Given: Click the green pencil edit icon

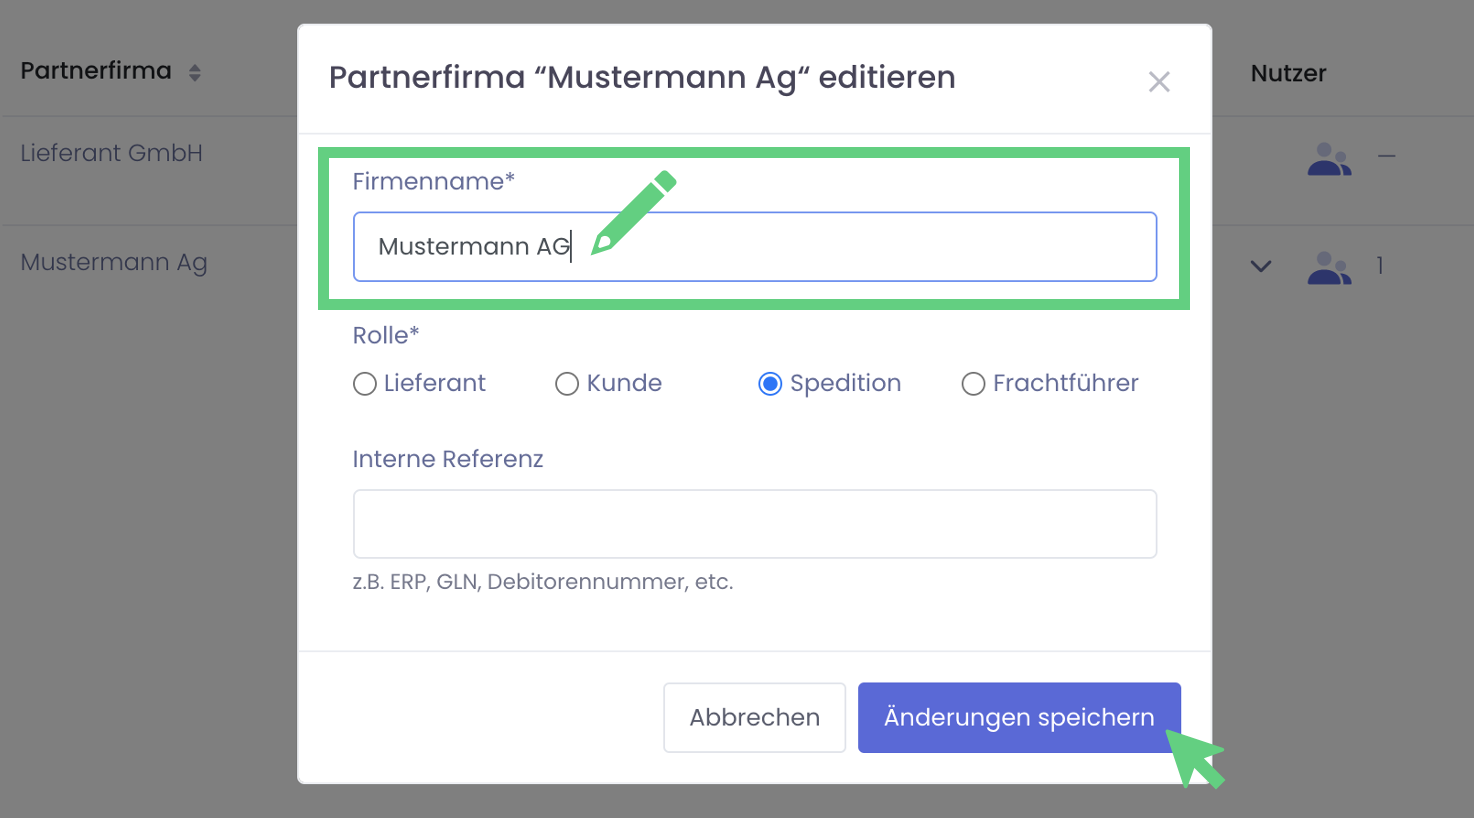Looking at the screenshot, I should point(633,213).
